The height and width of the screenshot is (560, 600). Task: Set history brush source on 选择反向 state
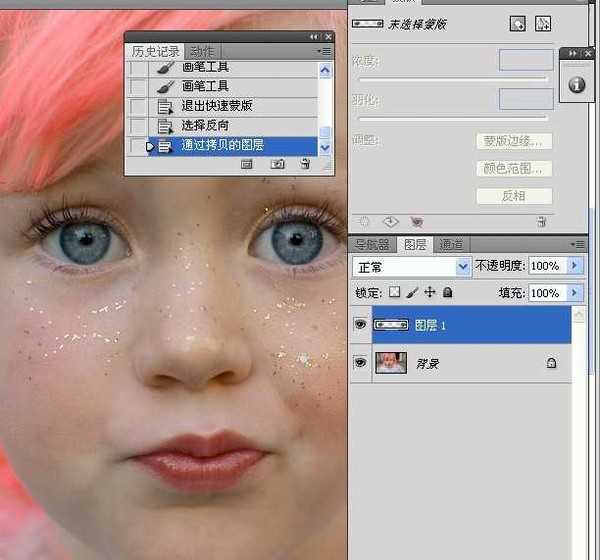[138, 125]
